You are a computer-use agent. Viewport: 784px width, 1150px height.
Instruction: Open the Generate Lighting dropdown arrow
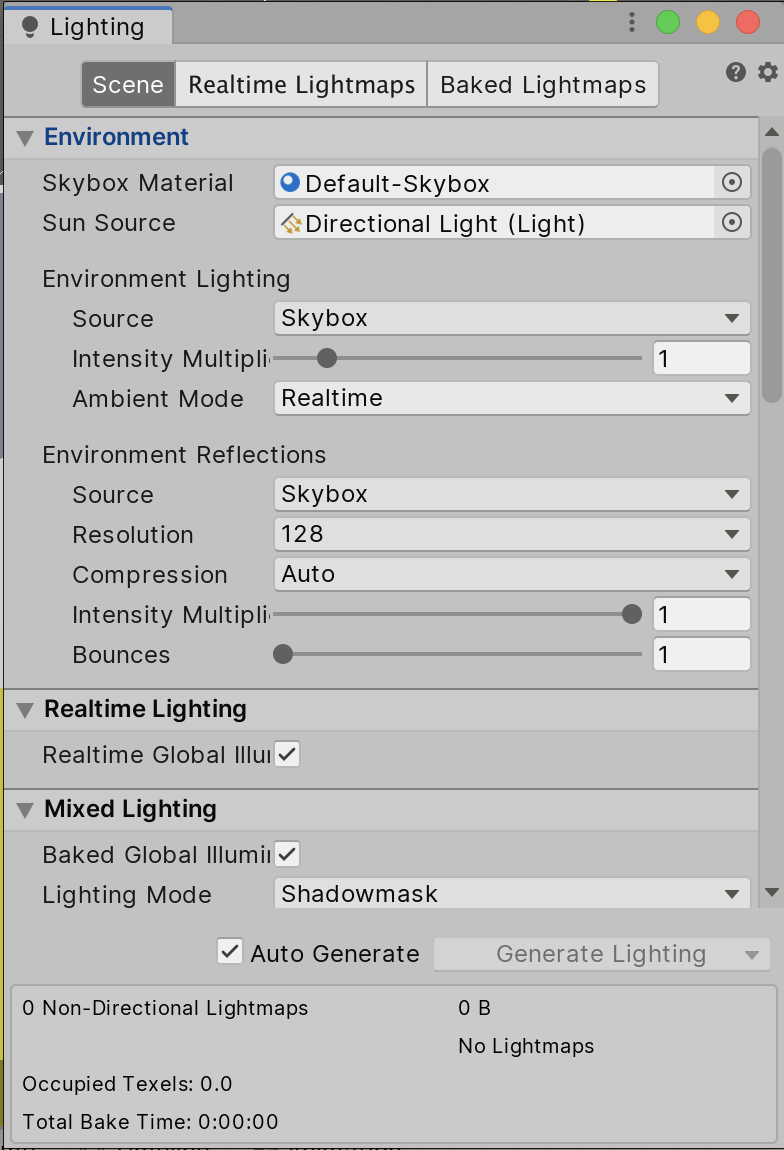(x=753, y=955)
